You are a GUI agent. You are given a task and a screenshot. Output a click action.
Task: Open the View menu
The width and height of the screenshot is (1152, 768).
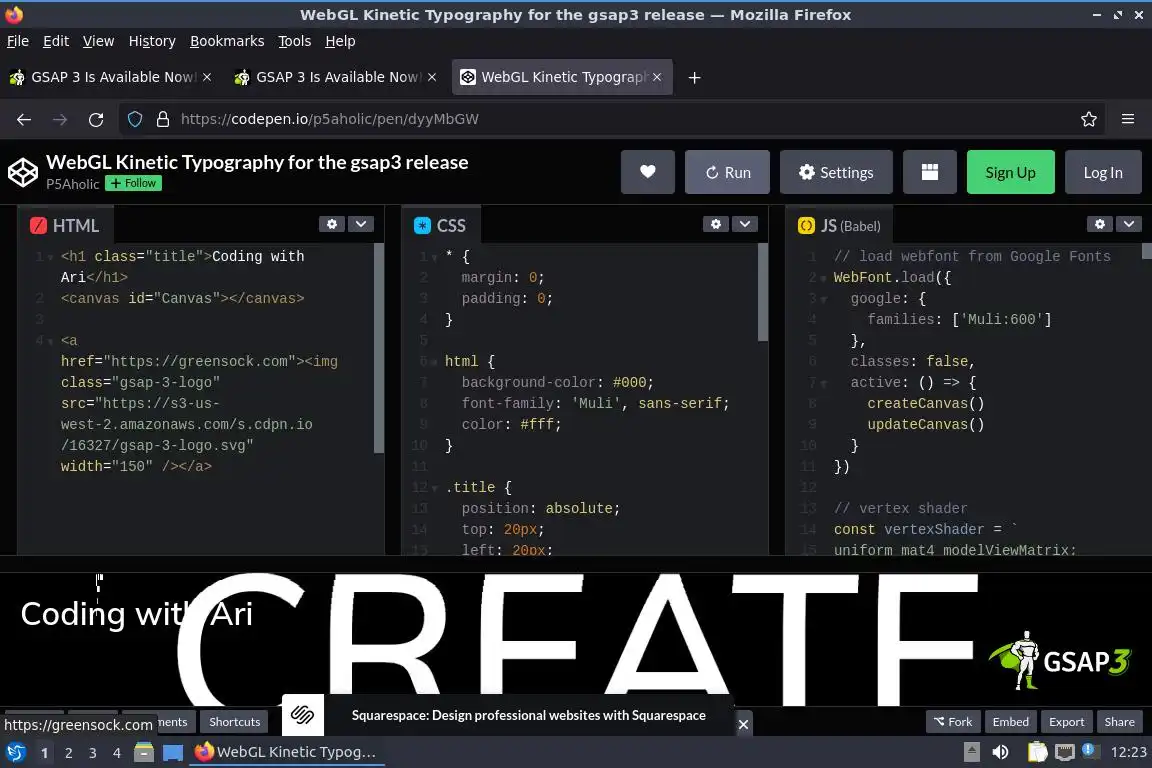tap(98, 41)
